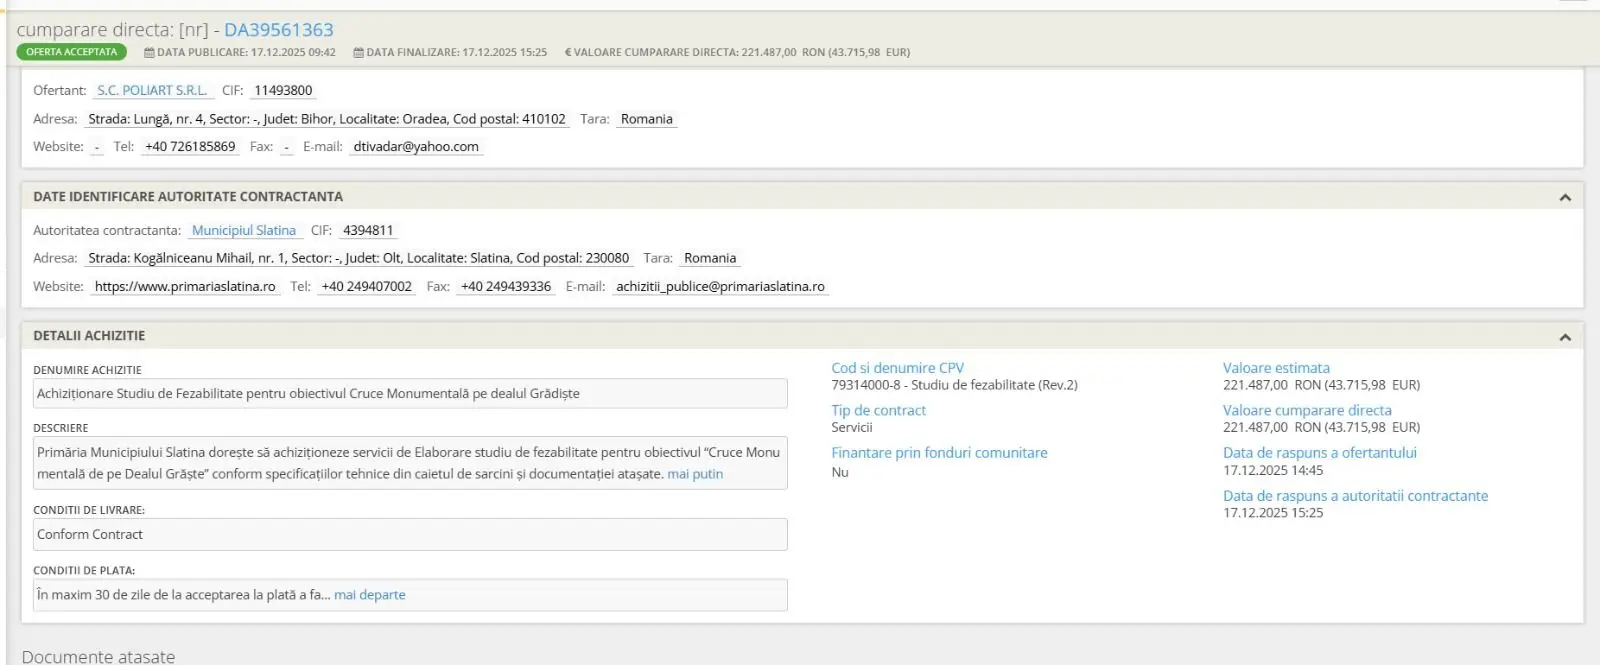
Task: Click the calendar icon beside DATA PUBLICARE
Action: click(149, 53)
